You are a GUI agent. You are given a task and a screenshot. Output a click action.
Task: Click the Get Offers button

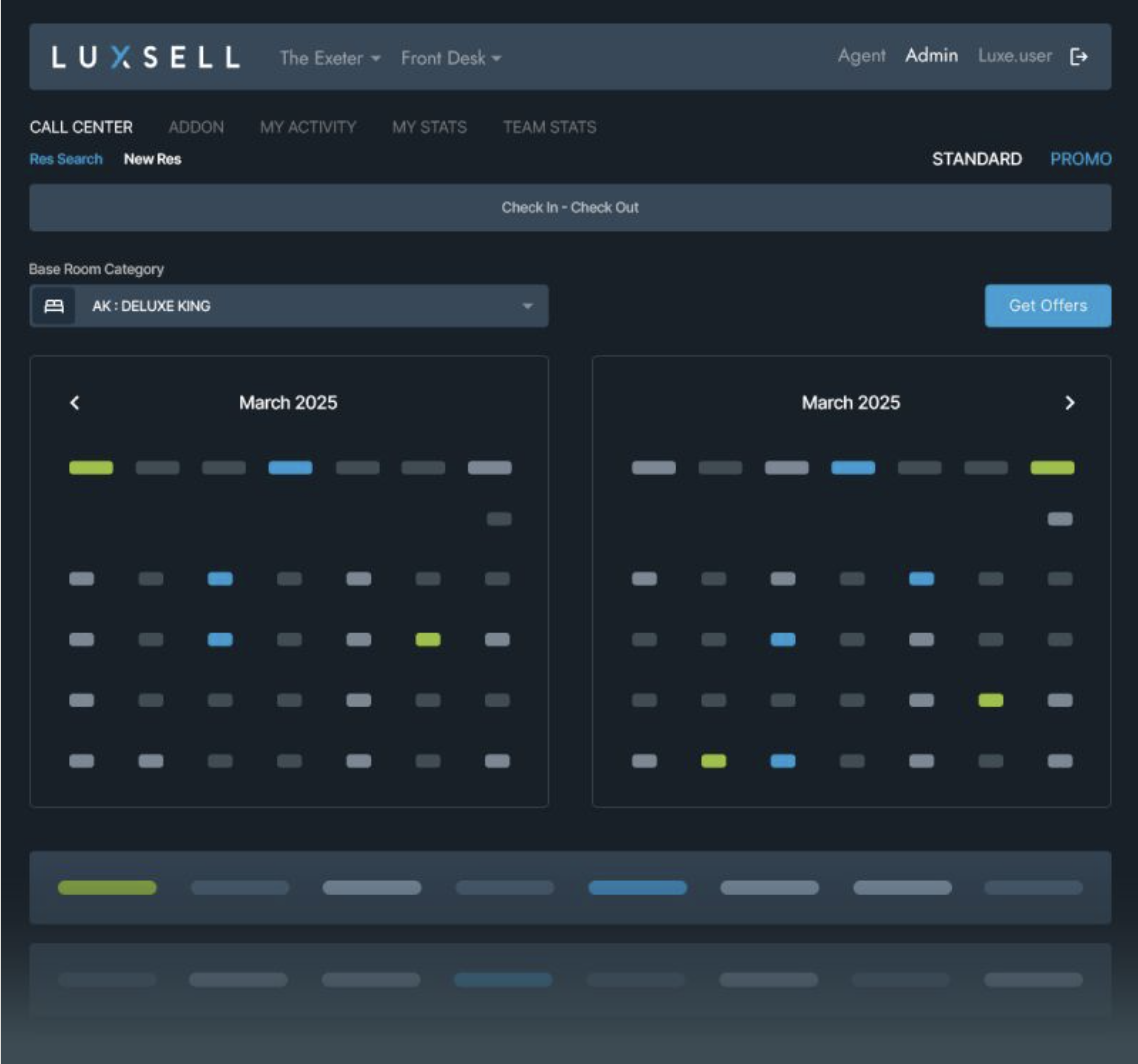[1048, 306]
